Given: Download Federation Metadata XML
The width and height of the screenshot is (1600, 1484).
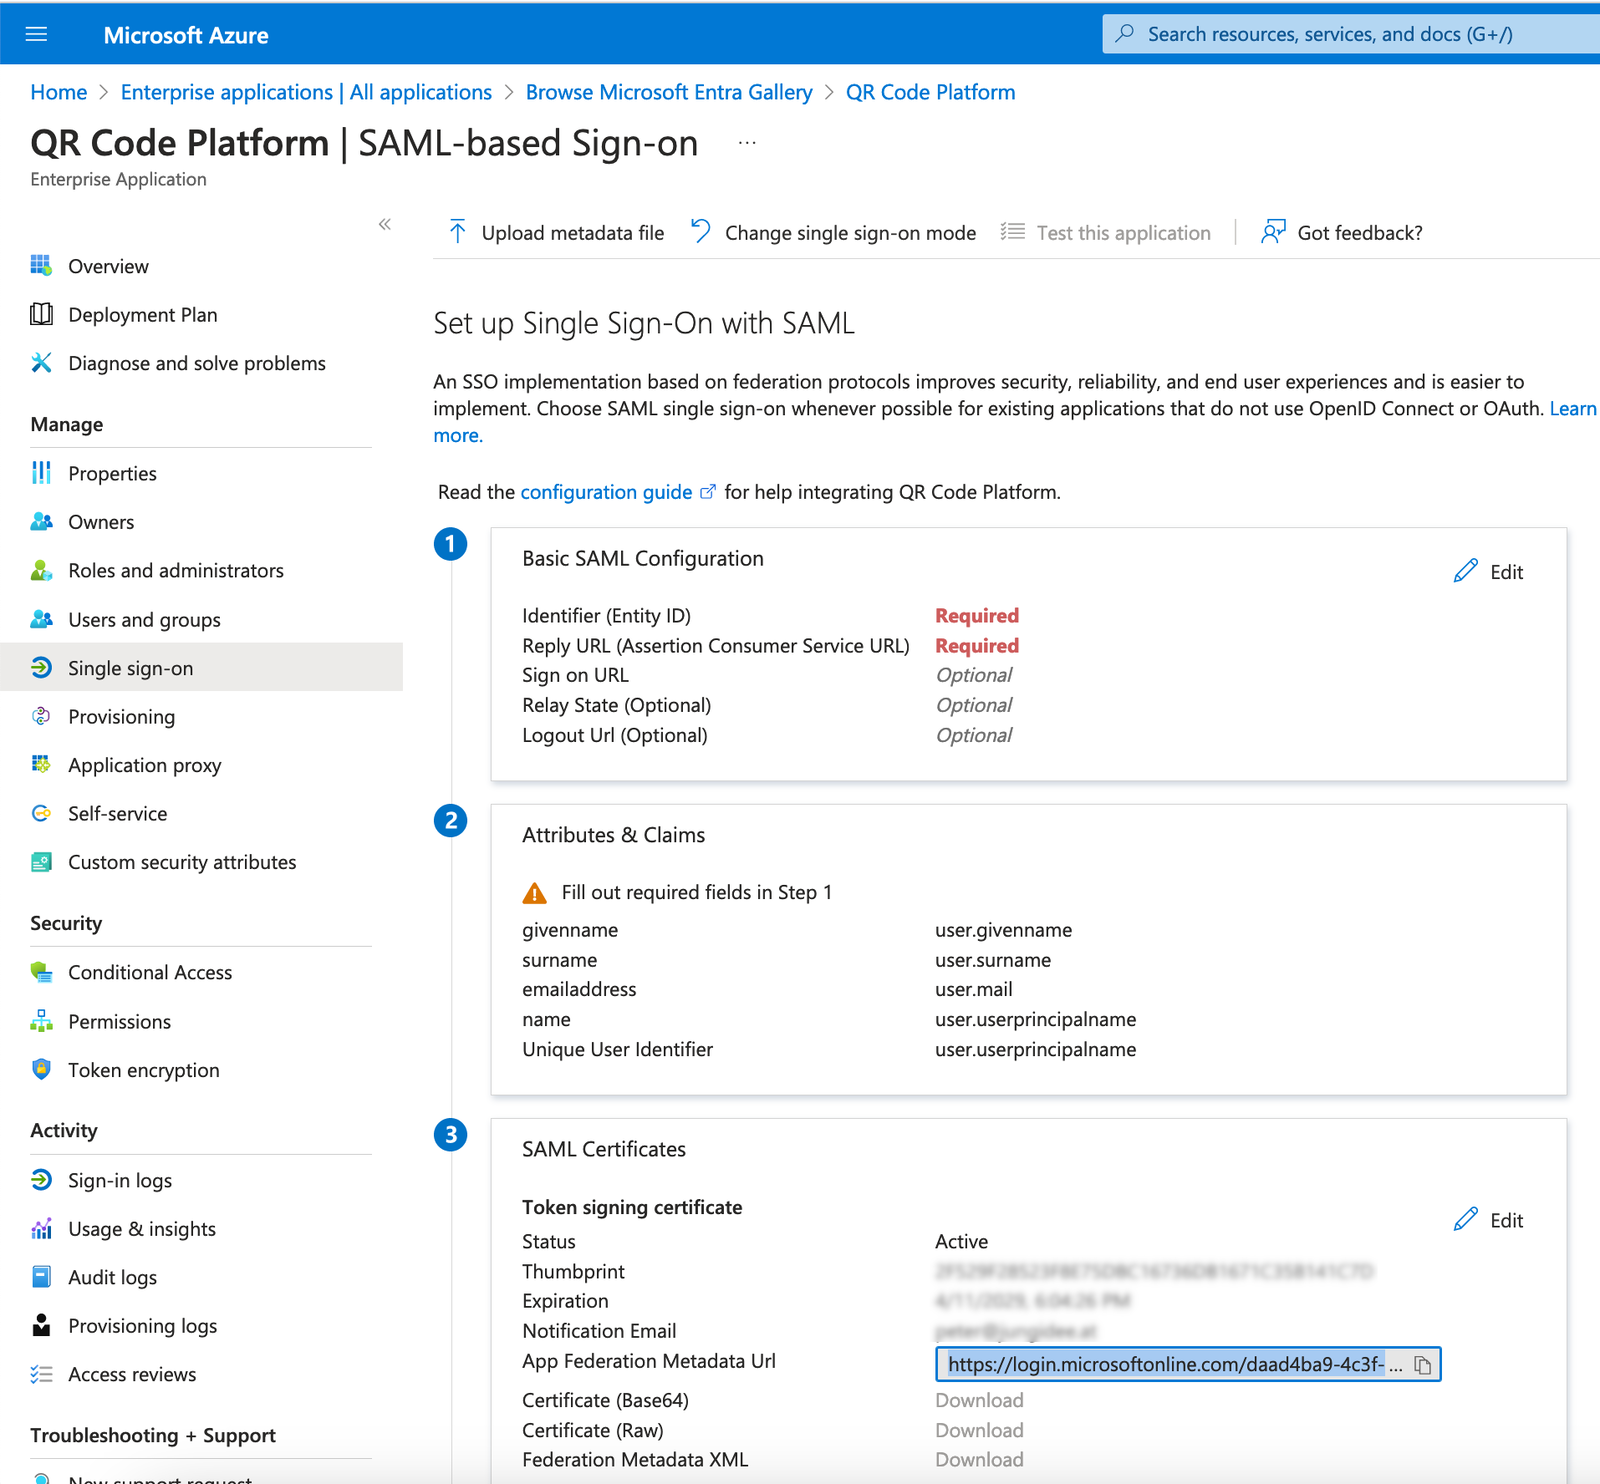Looking at the screenshot, I should 979,1459.
